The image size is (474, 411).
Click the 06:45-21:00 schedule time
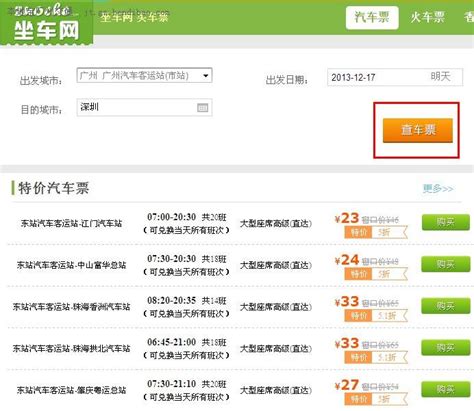(x=171, y=342)
